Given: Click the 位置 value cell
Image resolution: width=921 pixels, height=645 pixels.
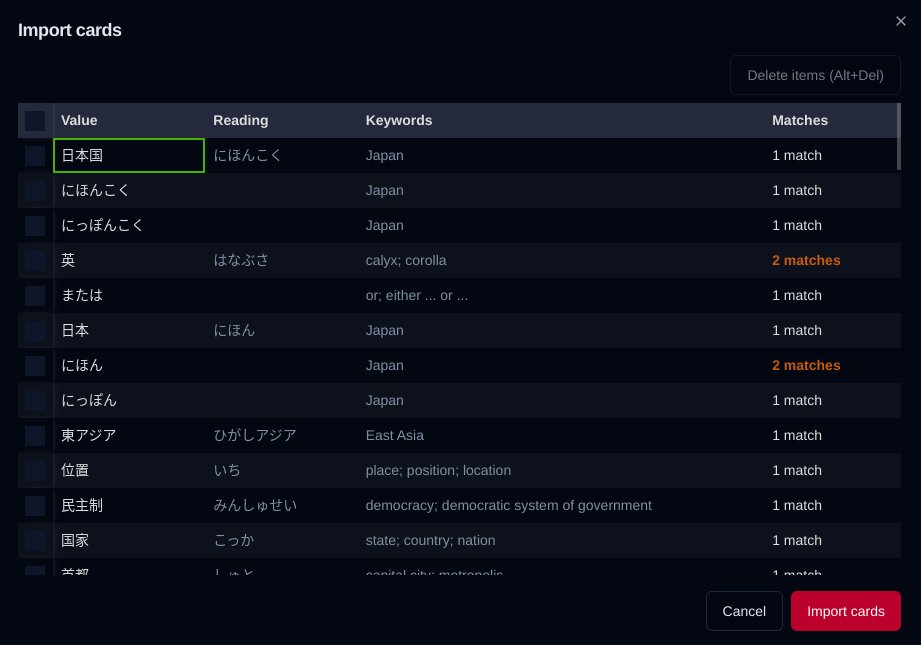Looking at the screenshot, I should pyautogui.click(x=129, y=470).
